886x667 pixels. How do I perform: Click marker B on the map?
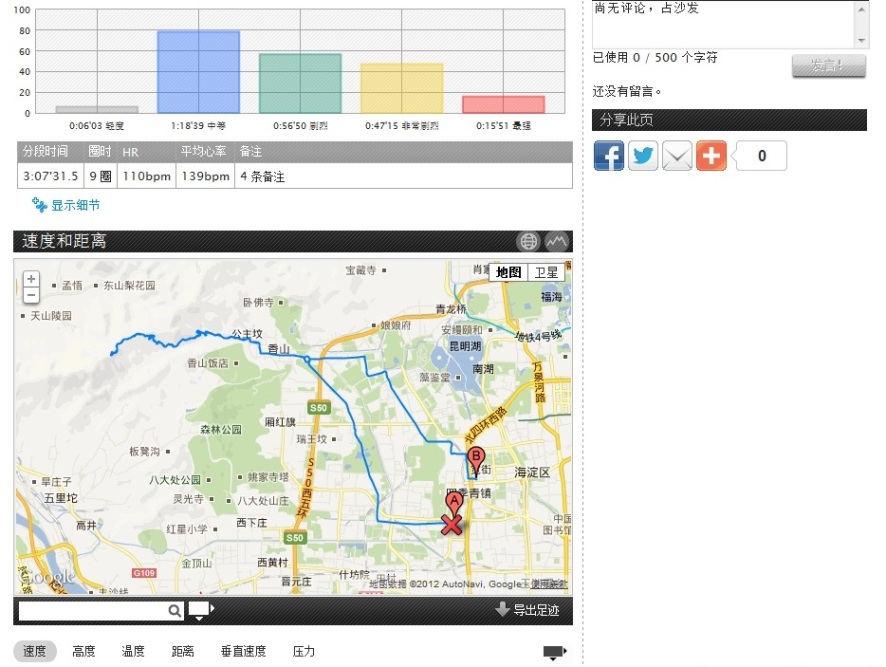[476, 459]
